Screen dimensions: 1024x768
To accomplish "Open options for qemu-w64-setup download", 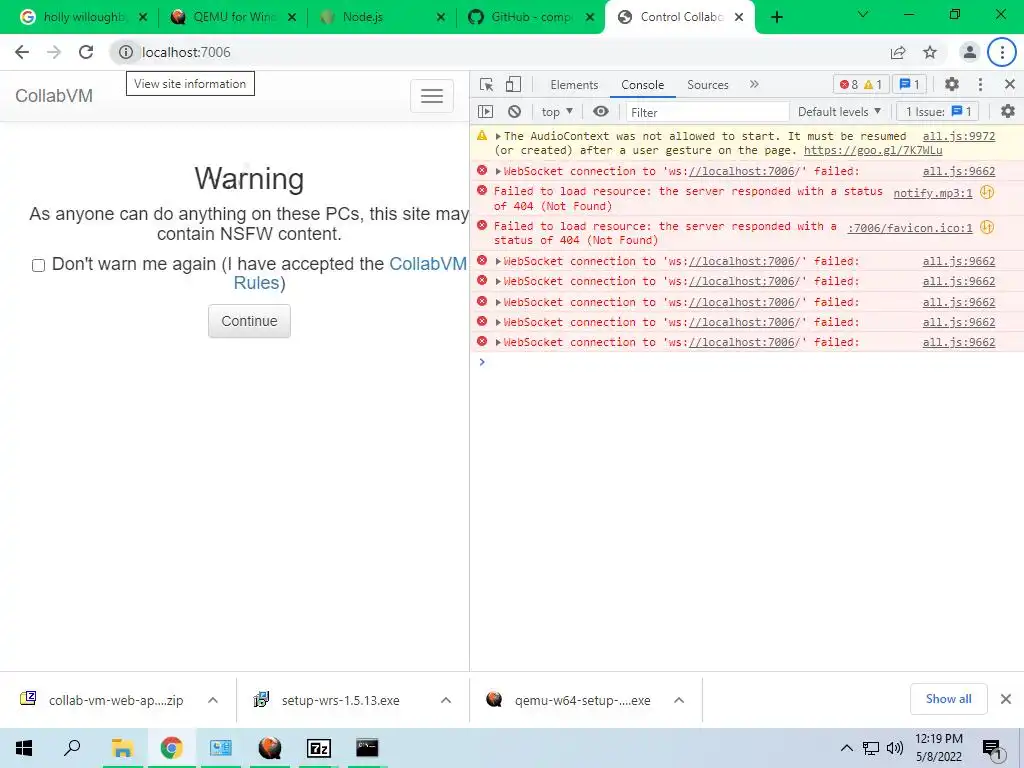I will 679,700.
